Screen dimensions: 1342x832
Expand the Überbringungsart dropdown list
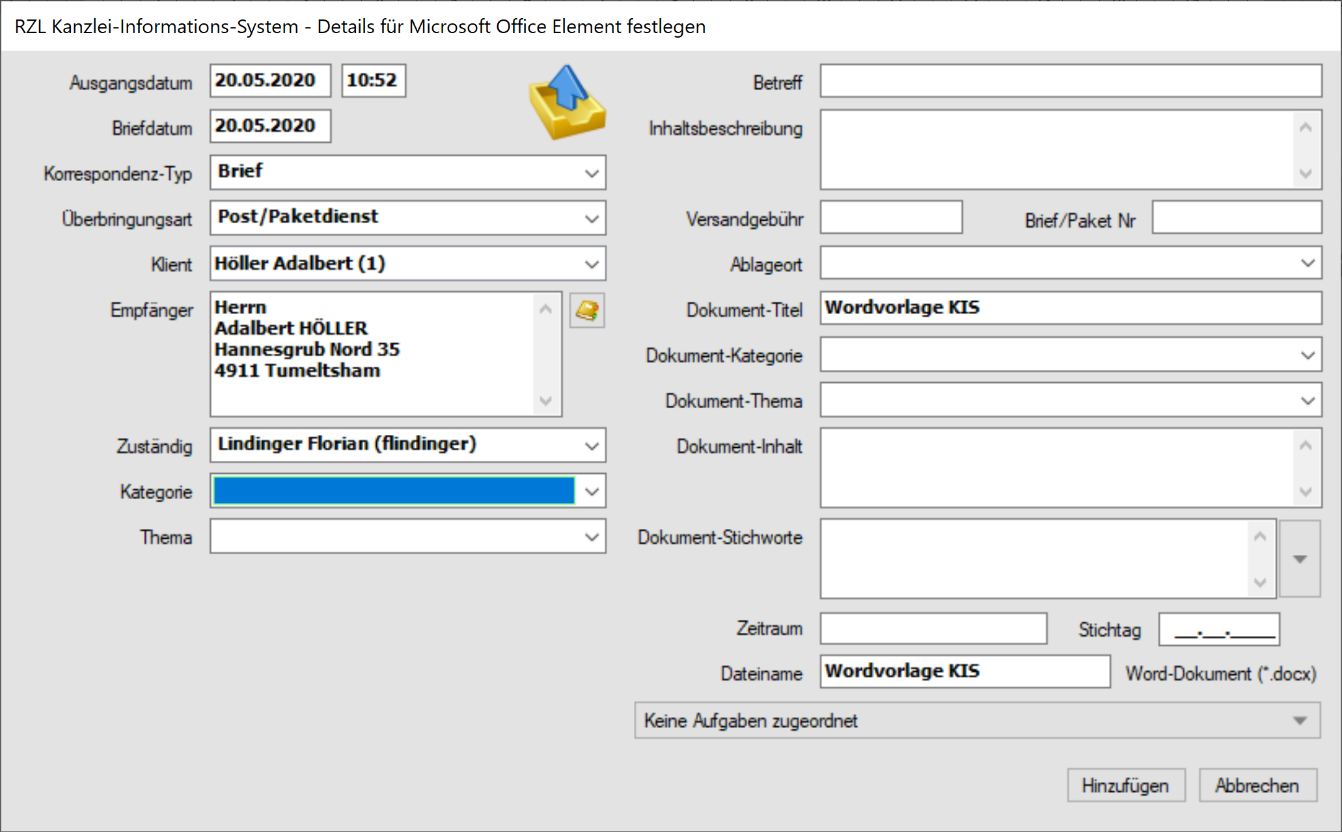[591, 218]
